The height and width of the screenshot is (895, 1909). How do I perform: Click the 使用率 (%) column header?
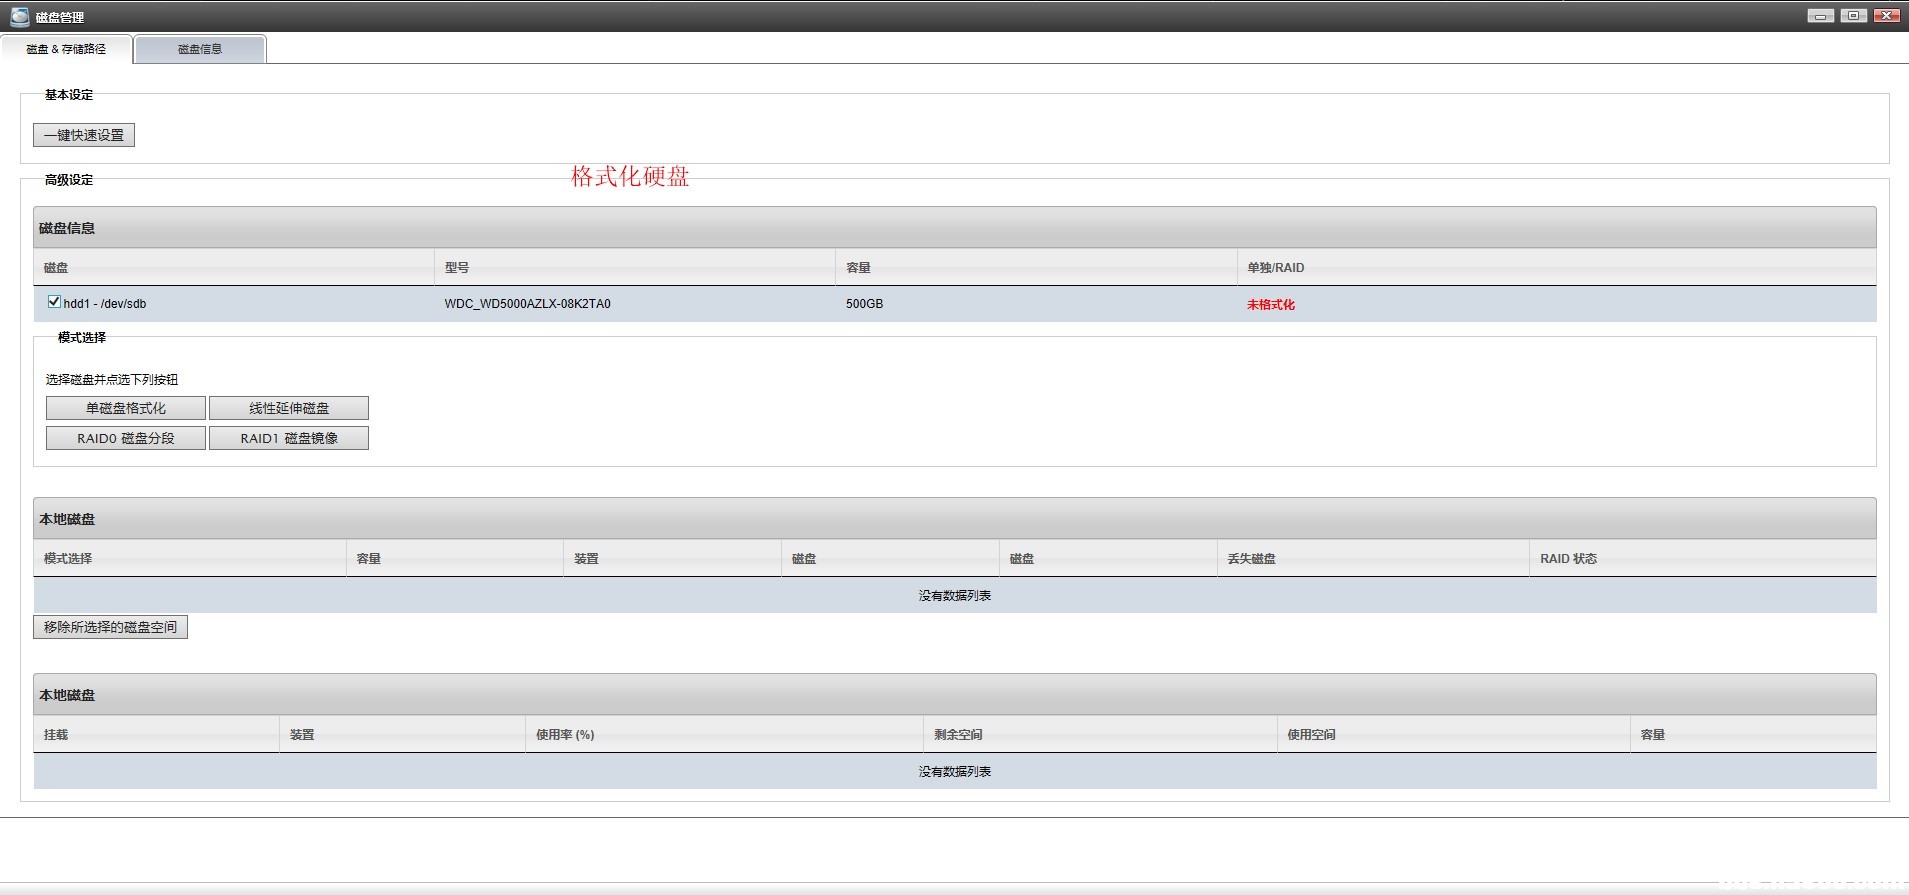coord(565,735)
